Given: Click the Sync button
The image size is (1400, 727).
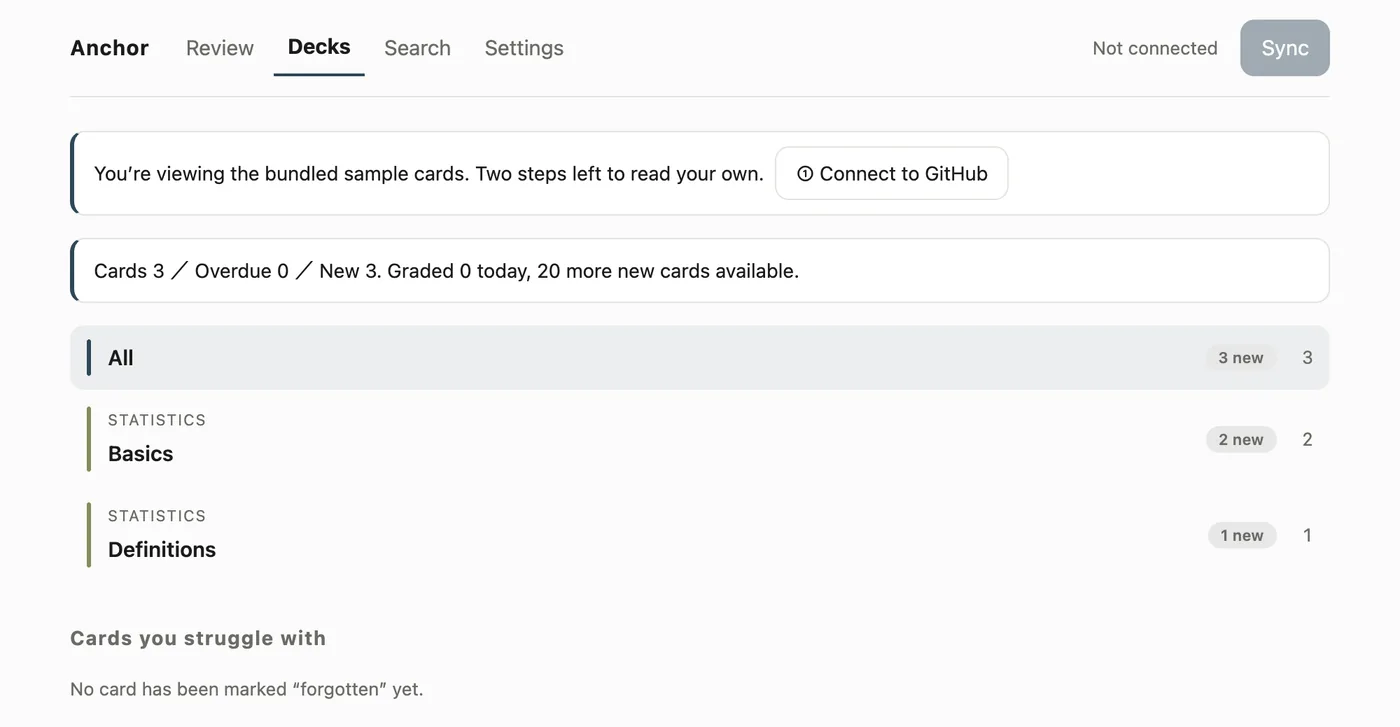Looking at the screenshot, I should pos(1285,48).
